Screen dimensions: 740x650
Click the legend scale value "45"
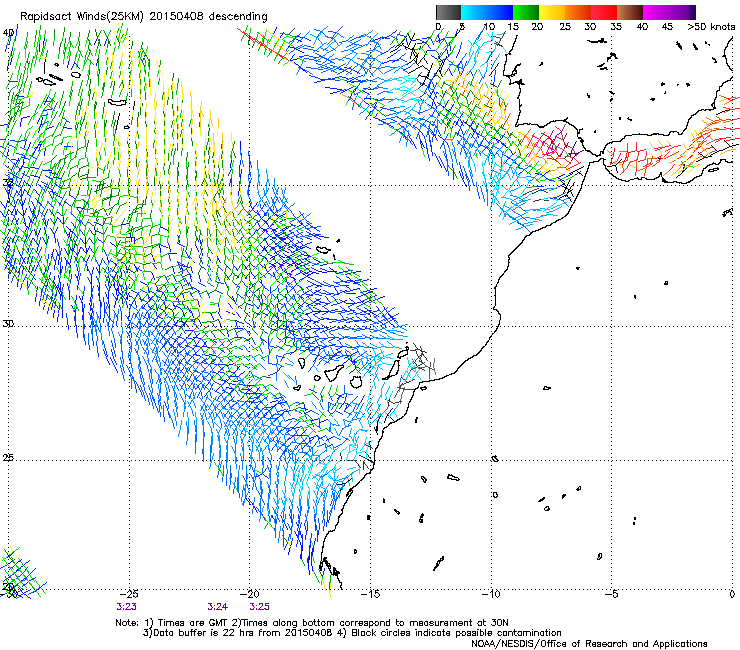tap(667, 27)
